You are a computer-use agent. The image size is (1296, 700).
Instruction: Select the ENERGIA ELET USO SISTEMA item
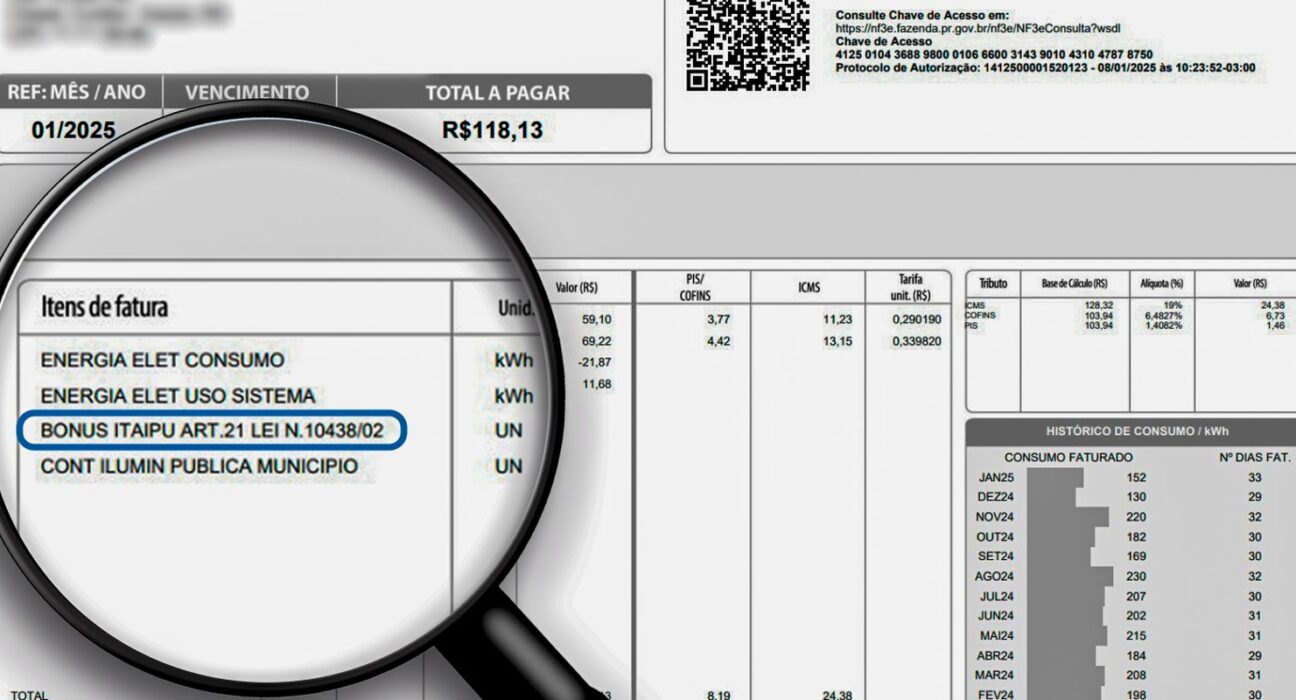tap(177, 396)
